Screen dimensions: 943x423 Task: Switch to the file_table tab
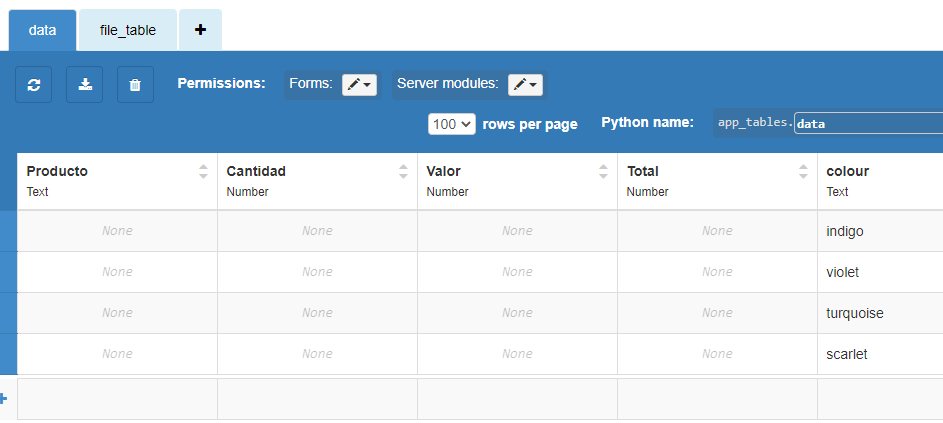point(127,30)
